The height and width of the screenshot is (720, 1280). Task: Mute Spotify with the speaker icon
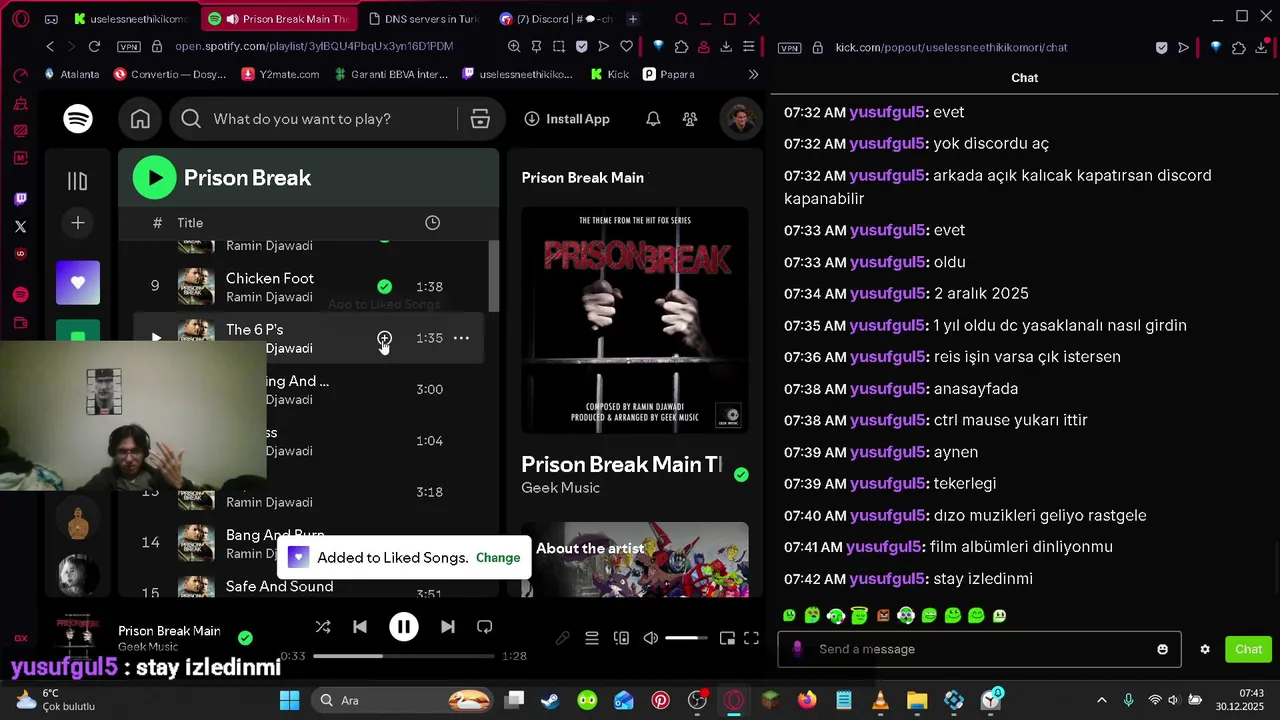651,638
